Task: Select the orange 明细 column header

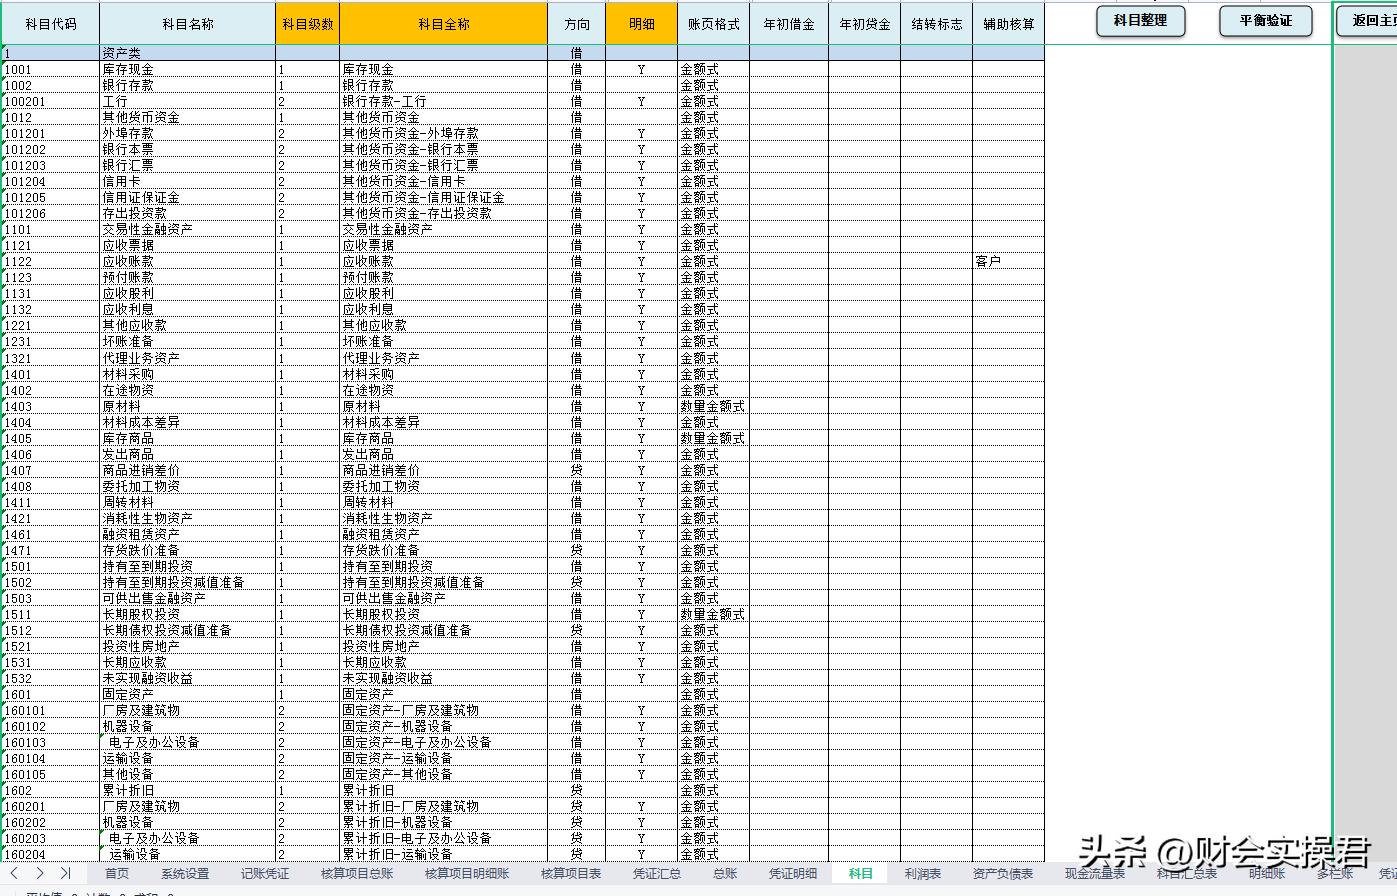Action: click(x=641, y=23)
